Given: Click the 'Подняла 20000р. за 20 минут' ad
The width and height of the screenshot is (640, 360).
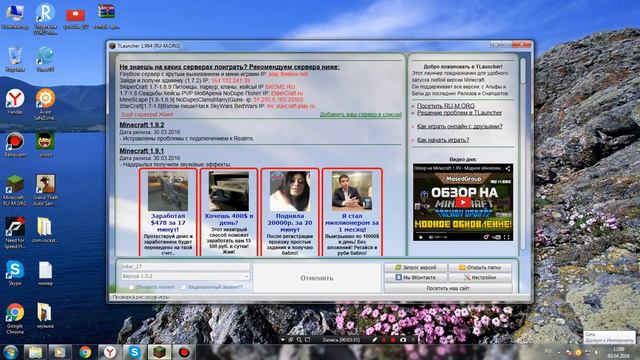Looking at the screenshot, I should [x=290, y=212].
